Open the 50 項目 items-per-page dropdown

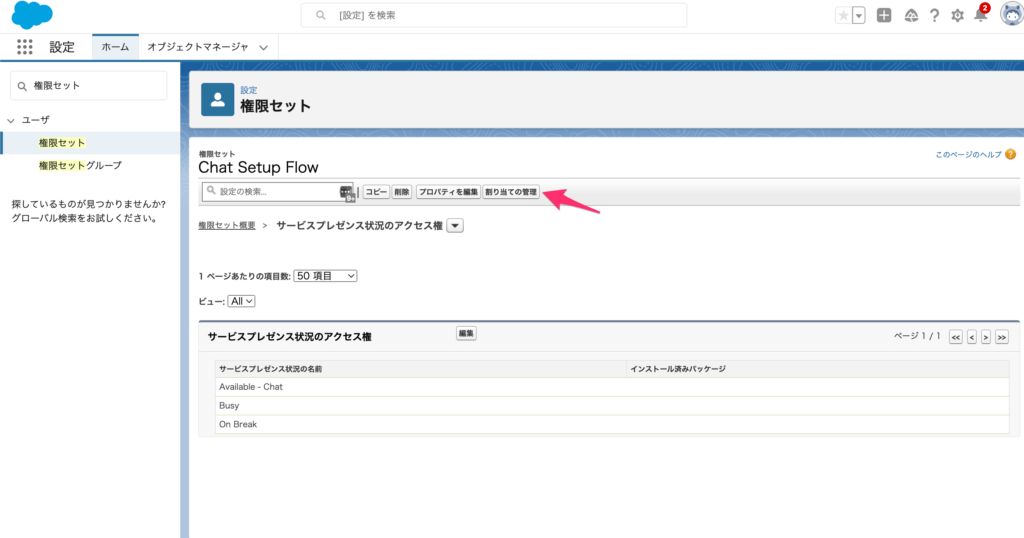(325, 276)
